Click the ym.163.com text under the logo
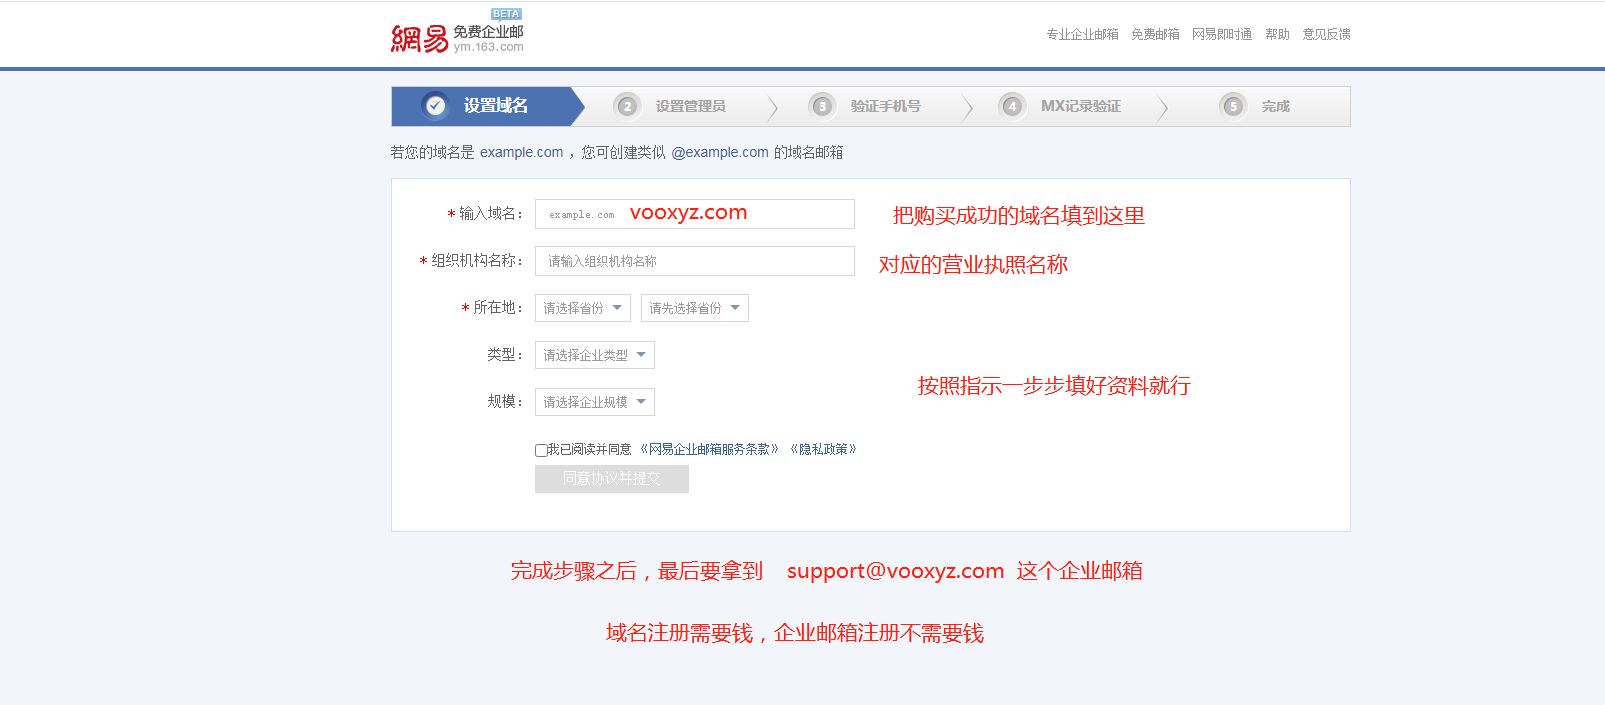 click(x=488, y=47)
